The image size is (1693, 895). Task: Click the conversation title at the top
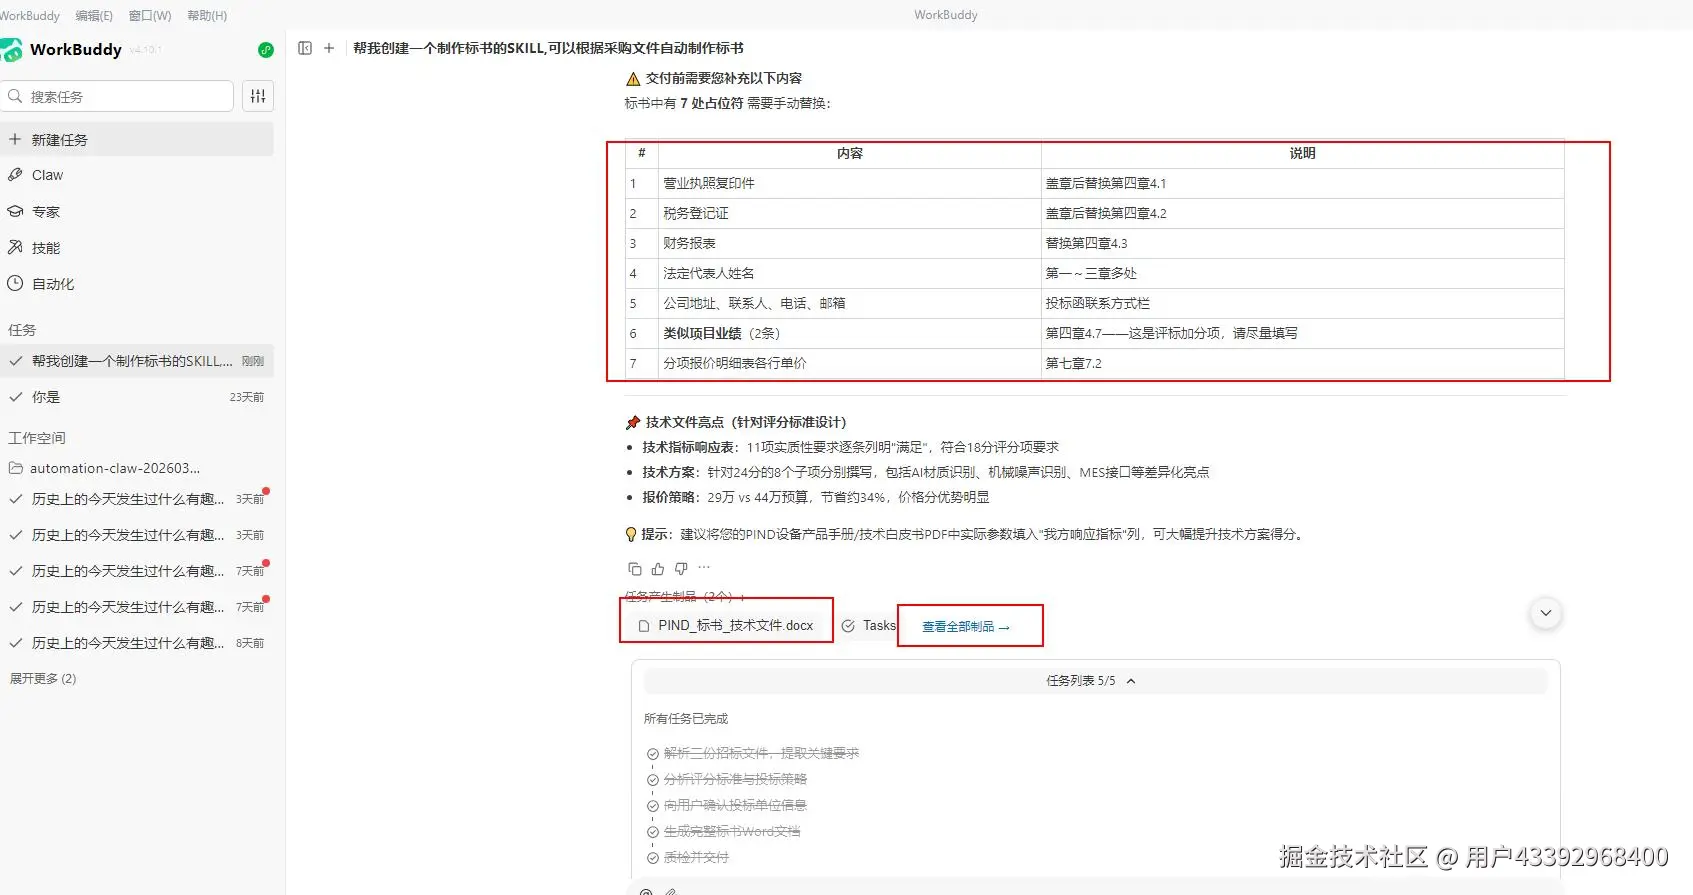(548, 48)
